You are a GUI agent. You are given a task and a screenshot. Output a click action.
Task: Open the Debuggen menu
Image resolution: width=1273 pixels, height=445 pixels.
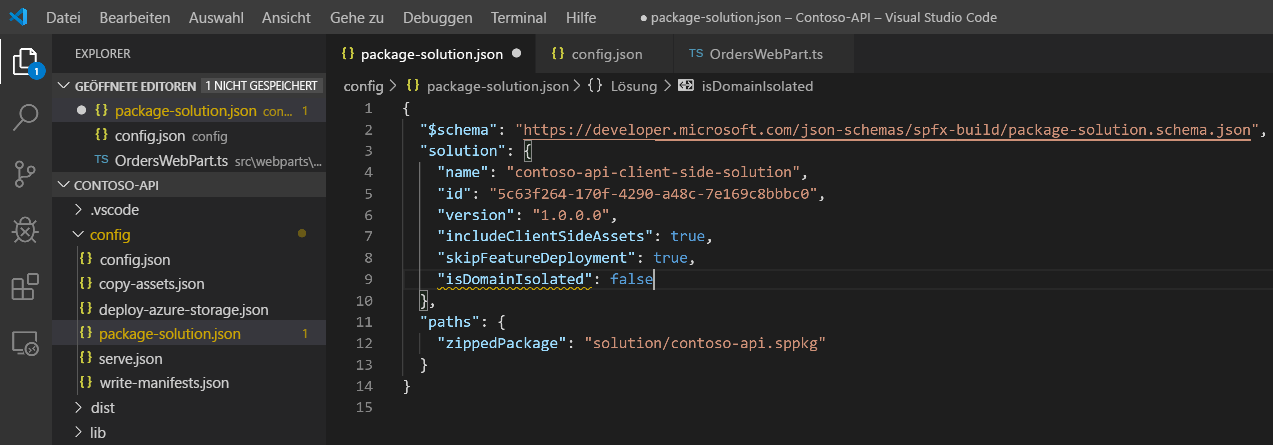(x=438, y=18)
